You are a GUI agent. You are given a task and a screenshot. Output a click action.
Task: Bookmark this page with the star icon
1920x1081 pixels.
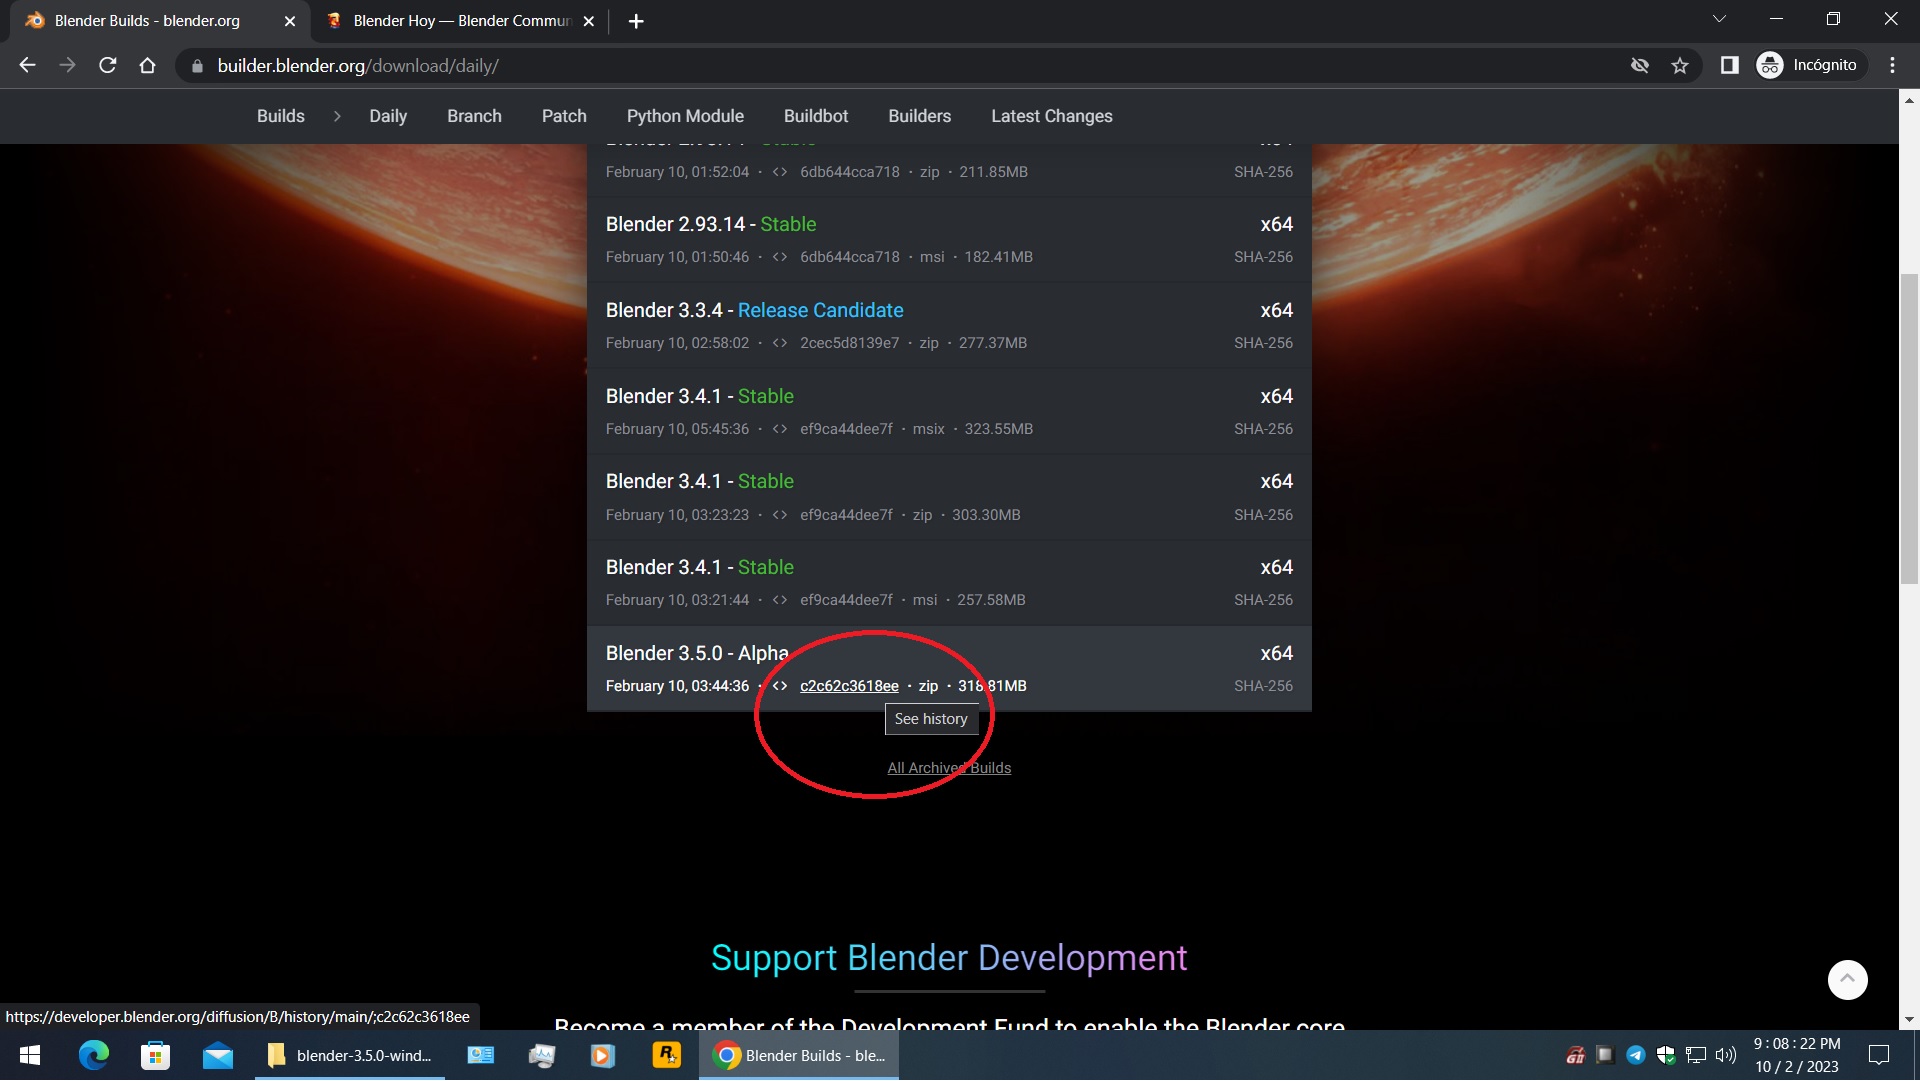[x=1680, y=65]
